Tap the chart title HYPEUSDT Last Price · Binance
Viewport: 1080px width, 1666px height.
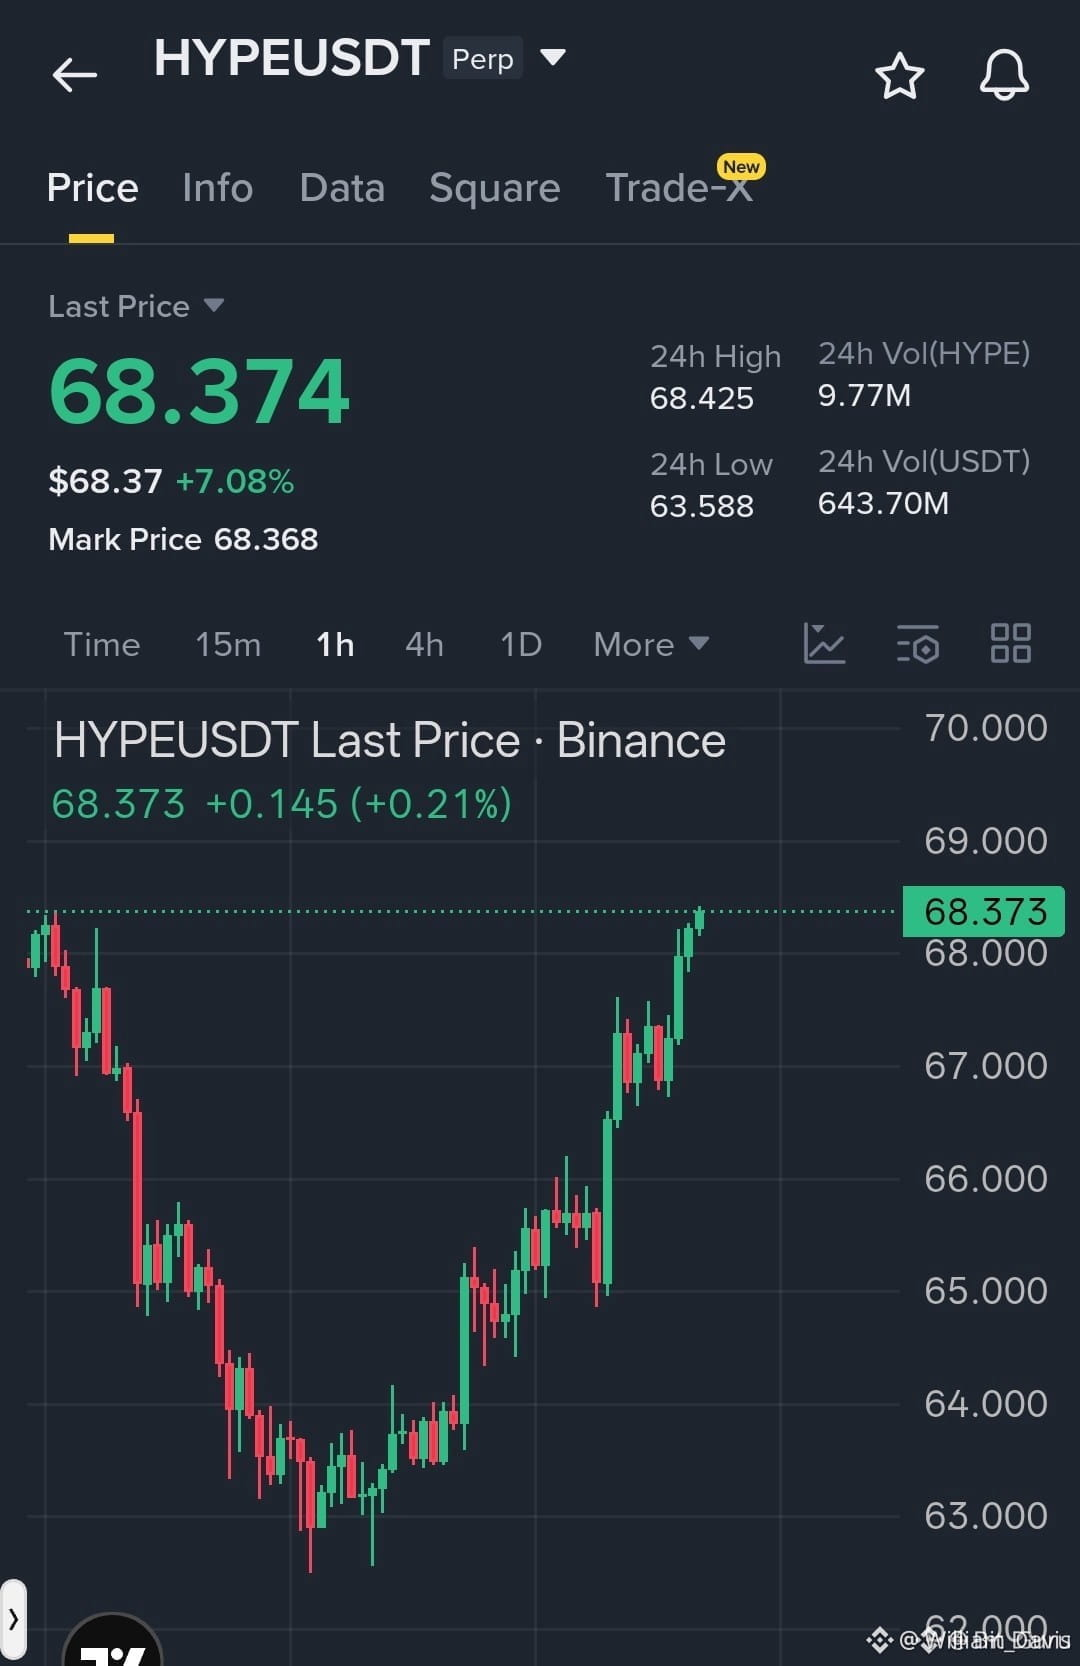pyautogui.click(x=390, y=741)
